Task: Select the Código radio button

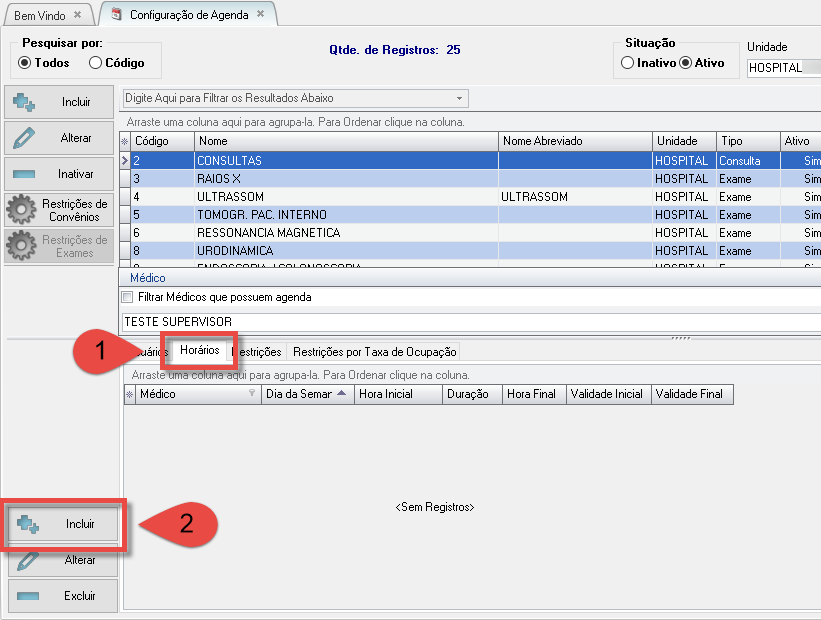Action: (x=95, y=62)
